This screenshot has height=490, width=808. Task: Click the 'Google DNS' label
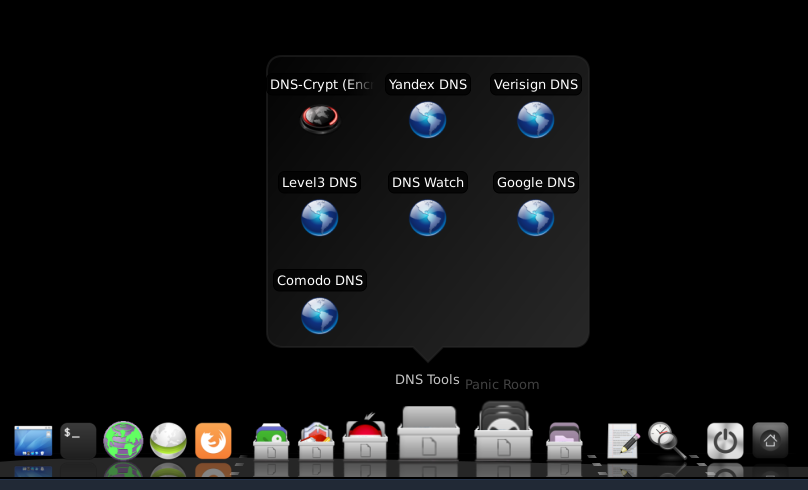click(536, 182)
